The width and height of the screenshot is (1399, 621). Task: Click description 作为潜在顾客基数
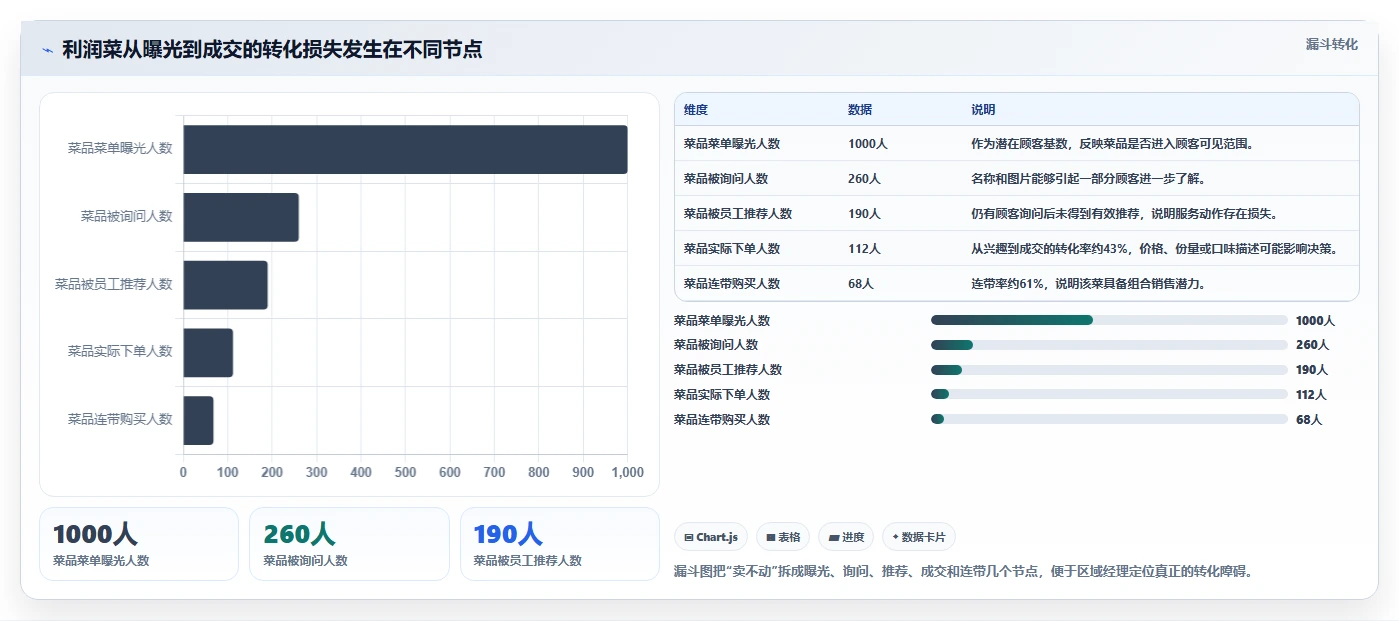click(x=1112, y=143)
